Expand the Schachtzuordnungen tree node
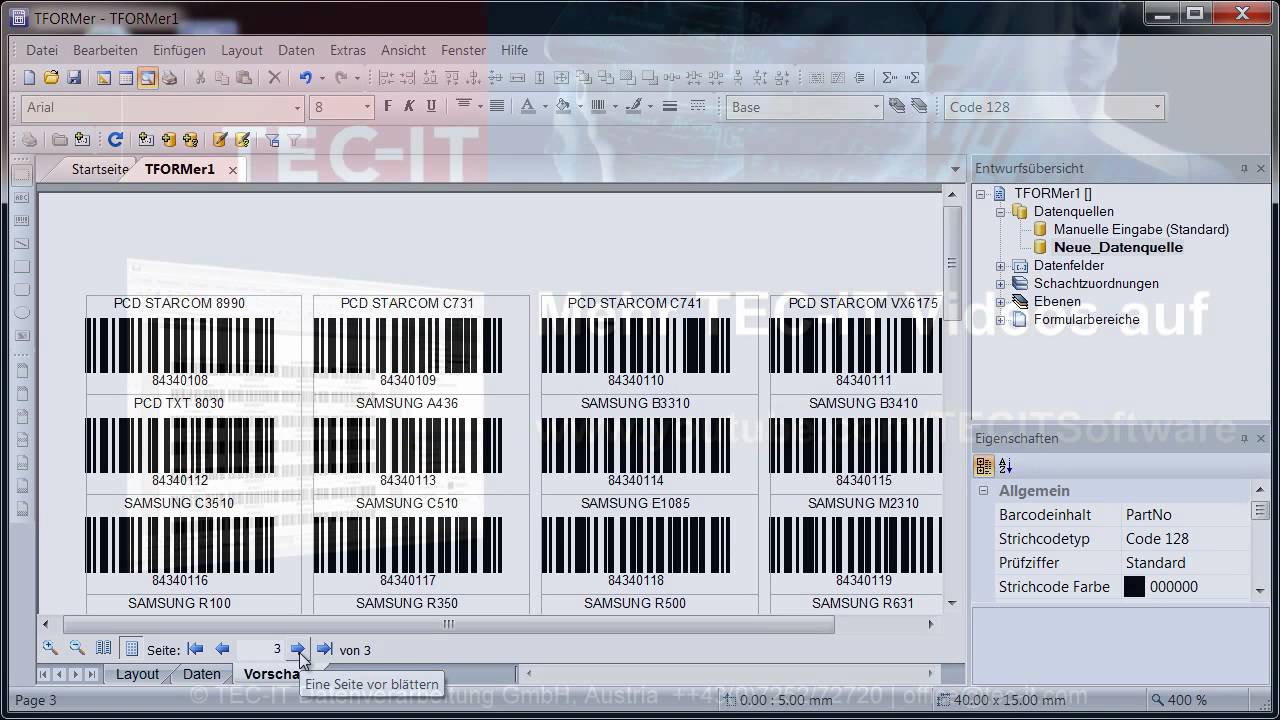This screenshot has height=720, width=1280. coord(1000,284)
